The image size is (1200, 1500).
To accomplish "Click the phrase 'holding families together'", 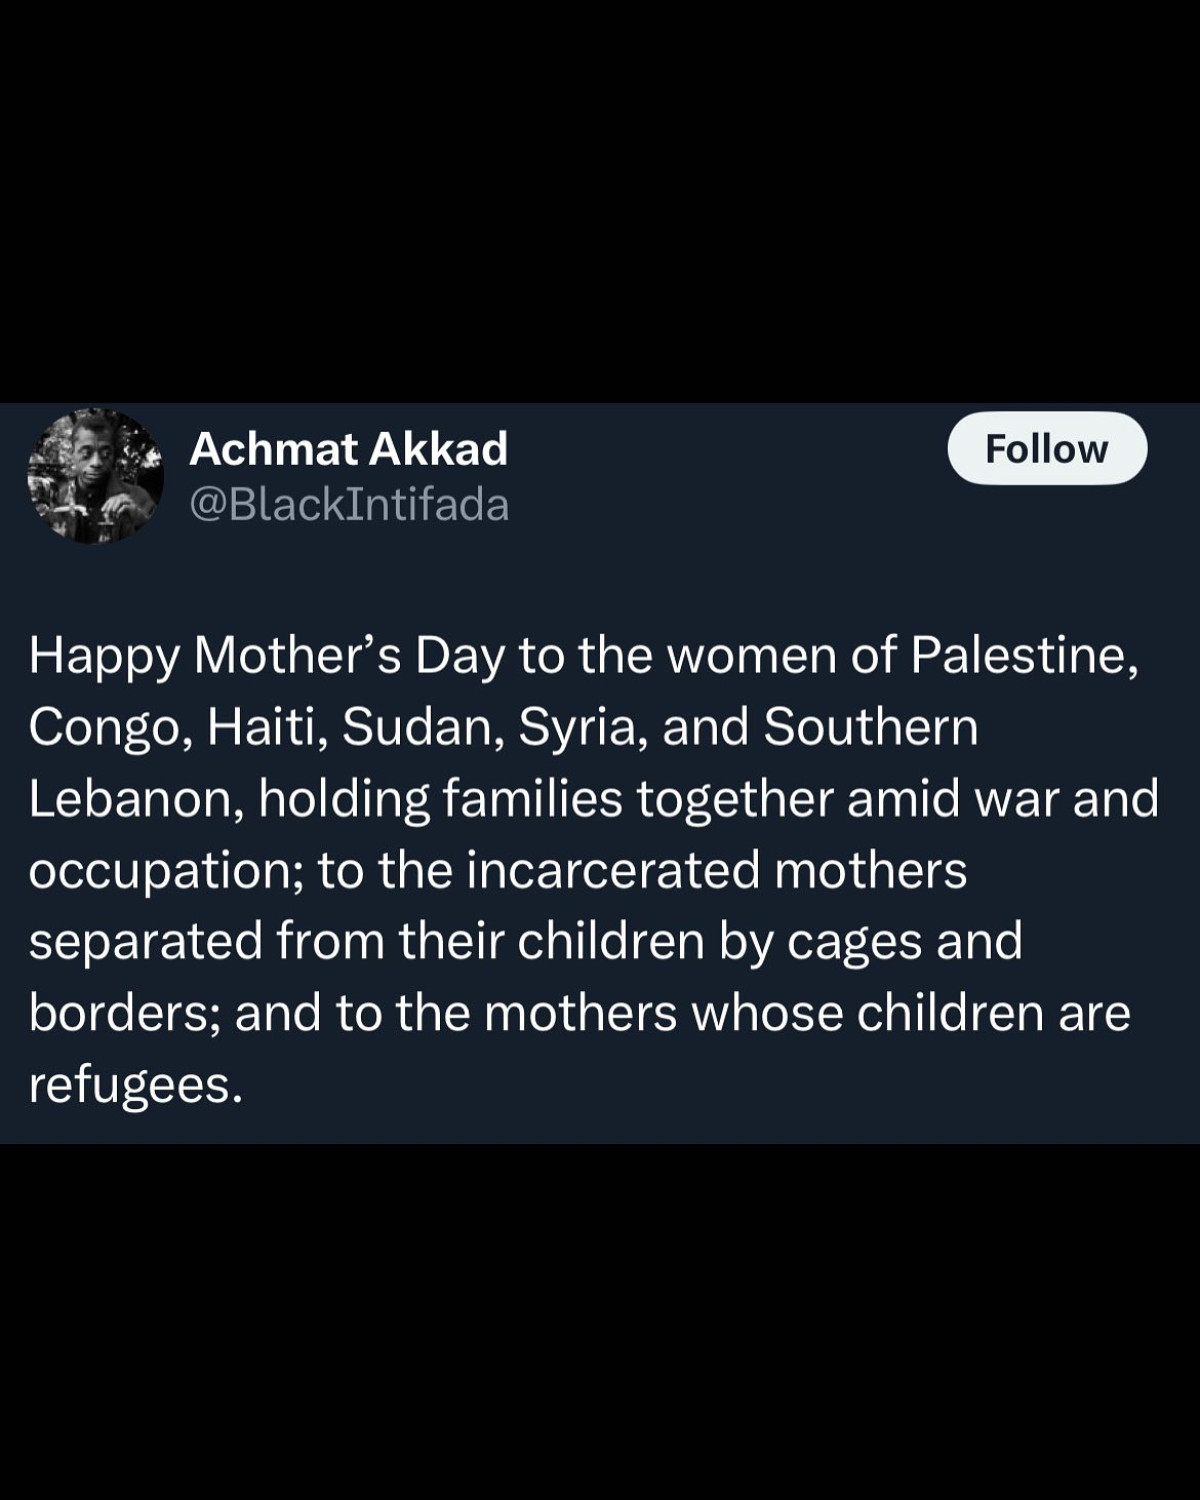I will pyautogui.click(x=546, y=800).
